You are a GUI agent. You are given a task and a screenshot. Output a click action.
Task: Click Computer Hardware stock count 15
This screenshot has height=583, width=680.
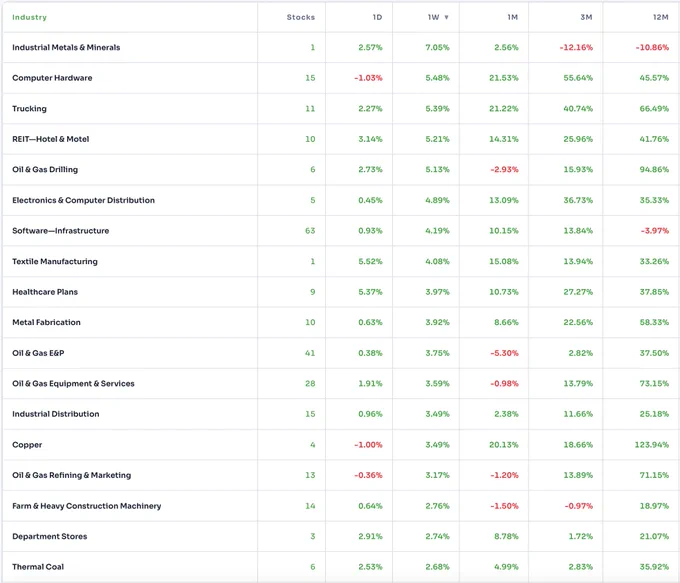(x=310, y=78)
